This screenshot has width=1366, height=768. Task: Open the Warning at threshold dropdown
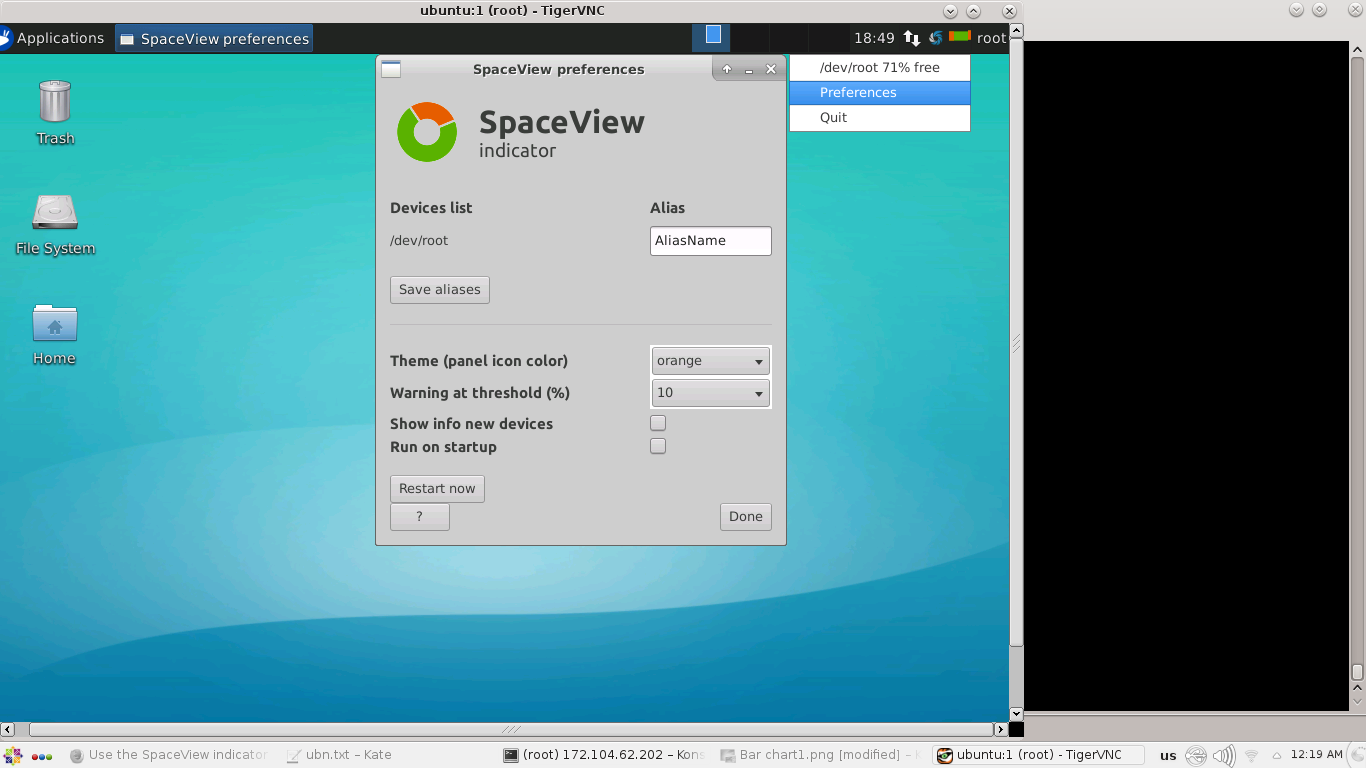[711, 393]
